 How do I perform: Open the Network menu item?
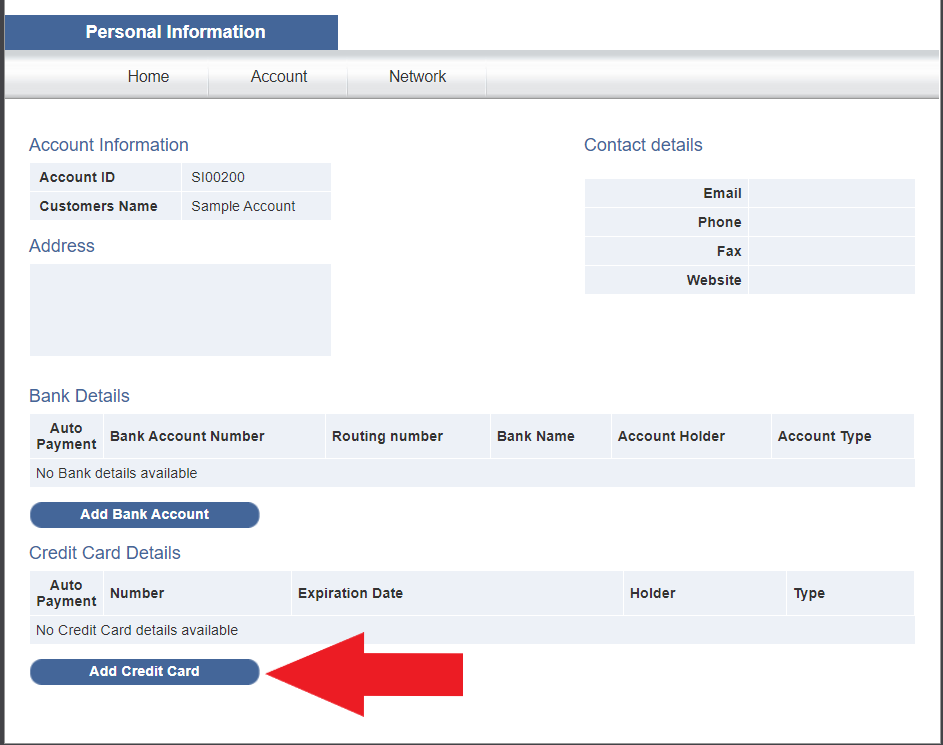(x=417, y=76)
